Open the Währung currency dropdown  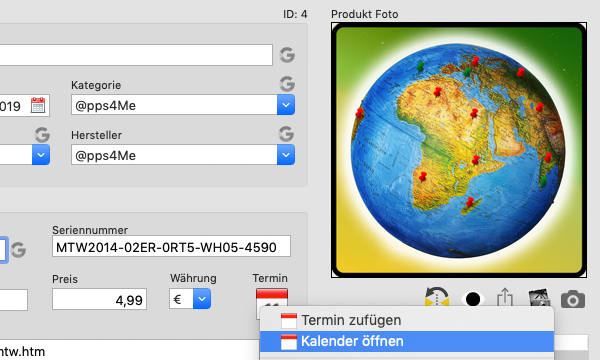[x=202, y=299]
